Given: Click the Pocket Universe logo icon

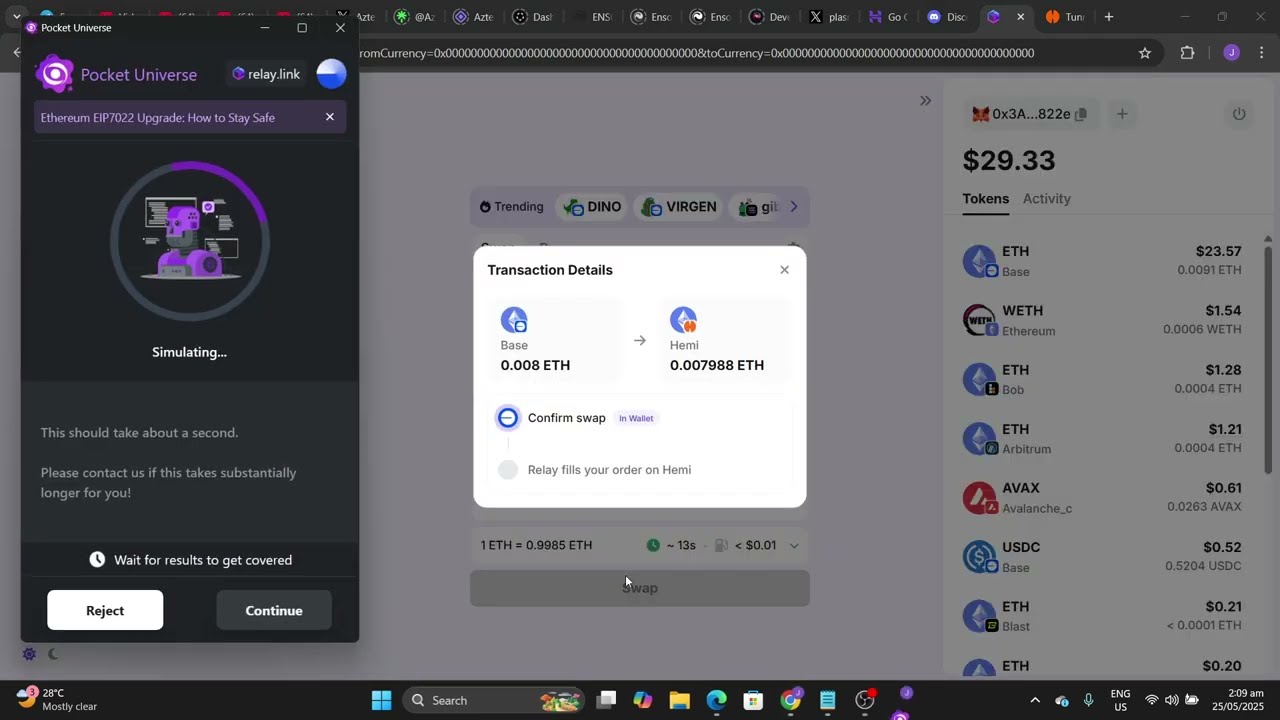Looking at the screenshot, I should [x=54, y=74].
